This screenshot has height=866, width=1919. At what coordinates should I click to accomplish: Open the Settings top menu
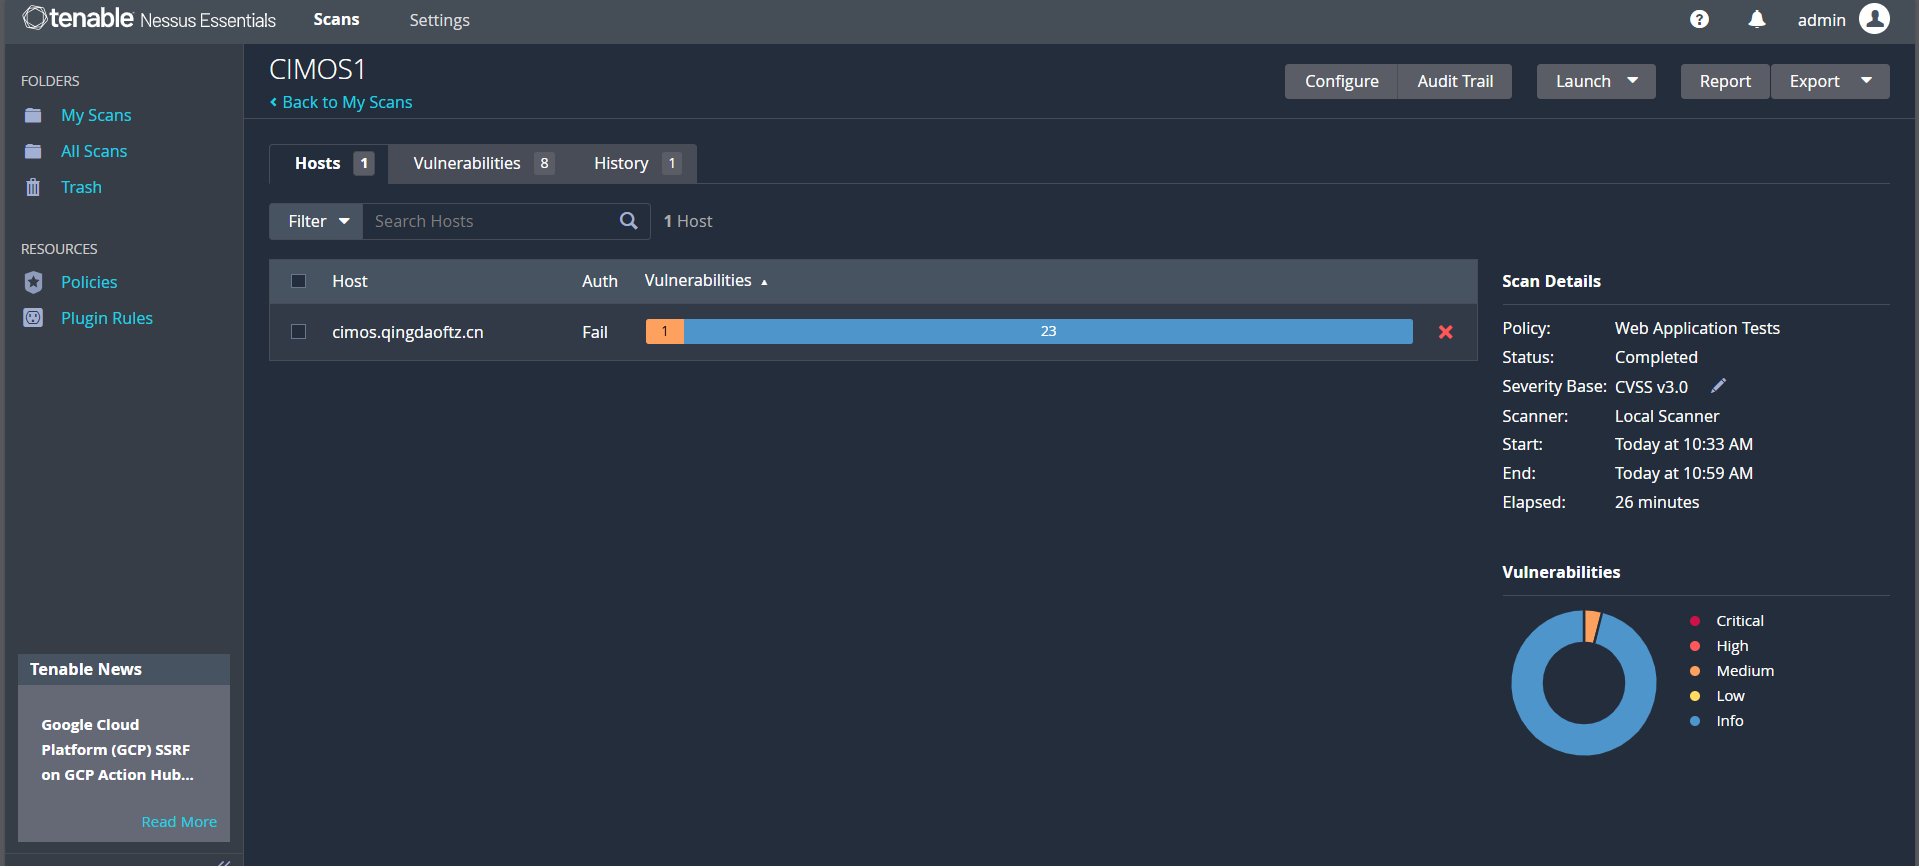(439, 20)
